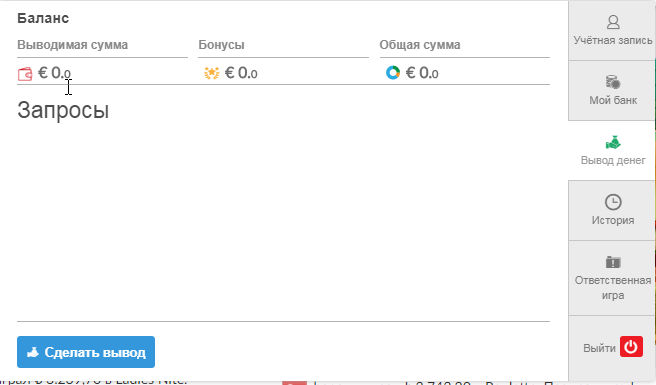
Task: Click the bonus amount € 0.0 value
Action: click(x=241, y=73)
